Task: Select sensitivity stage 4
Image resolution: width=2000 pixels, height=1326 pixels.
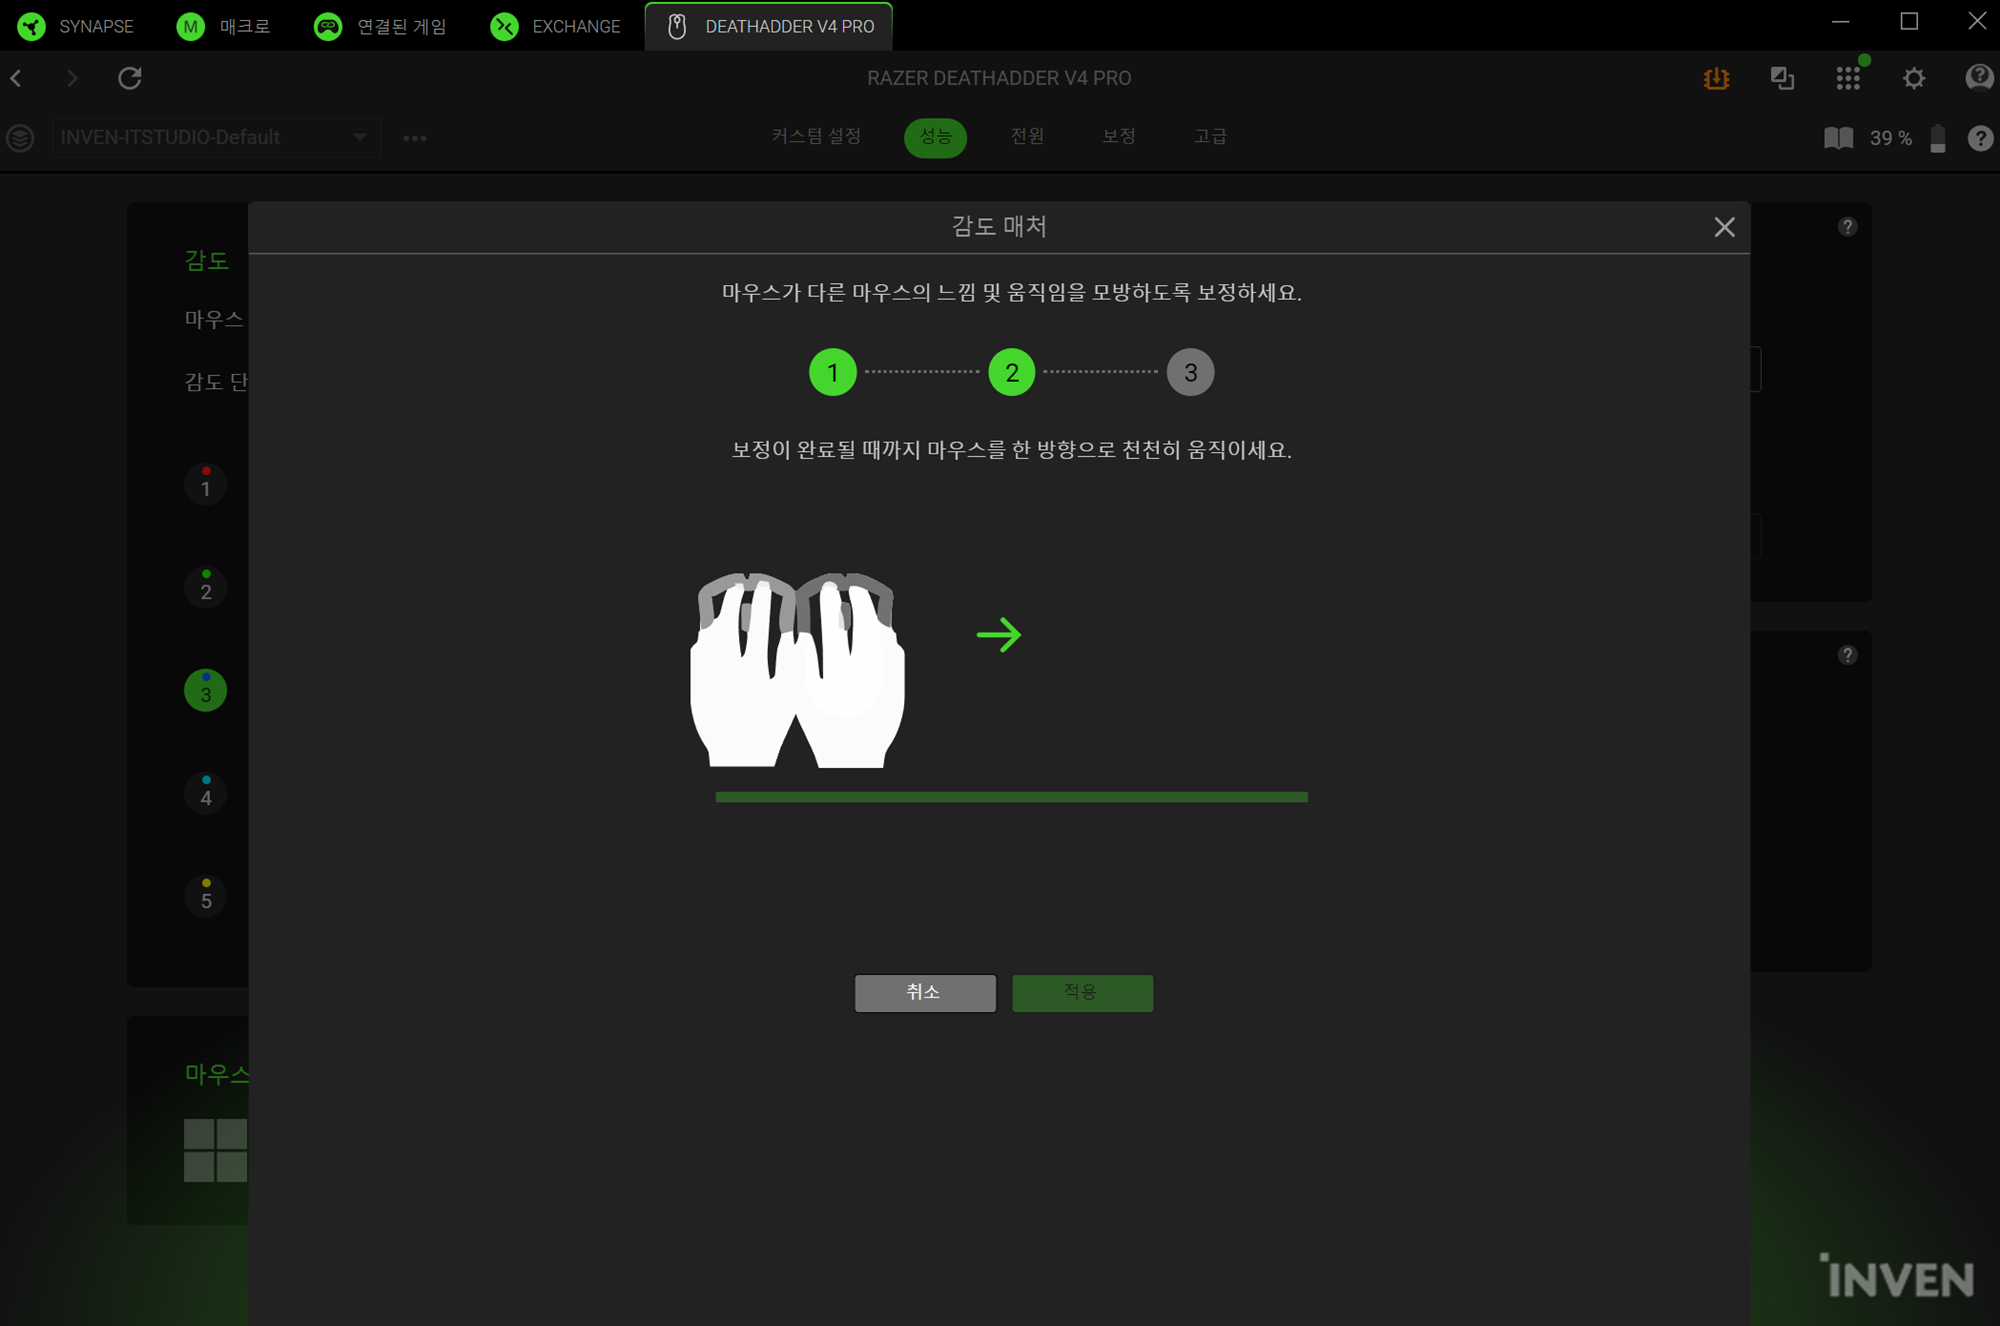Action: [x=205, y=794]
